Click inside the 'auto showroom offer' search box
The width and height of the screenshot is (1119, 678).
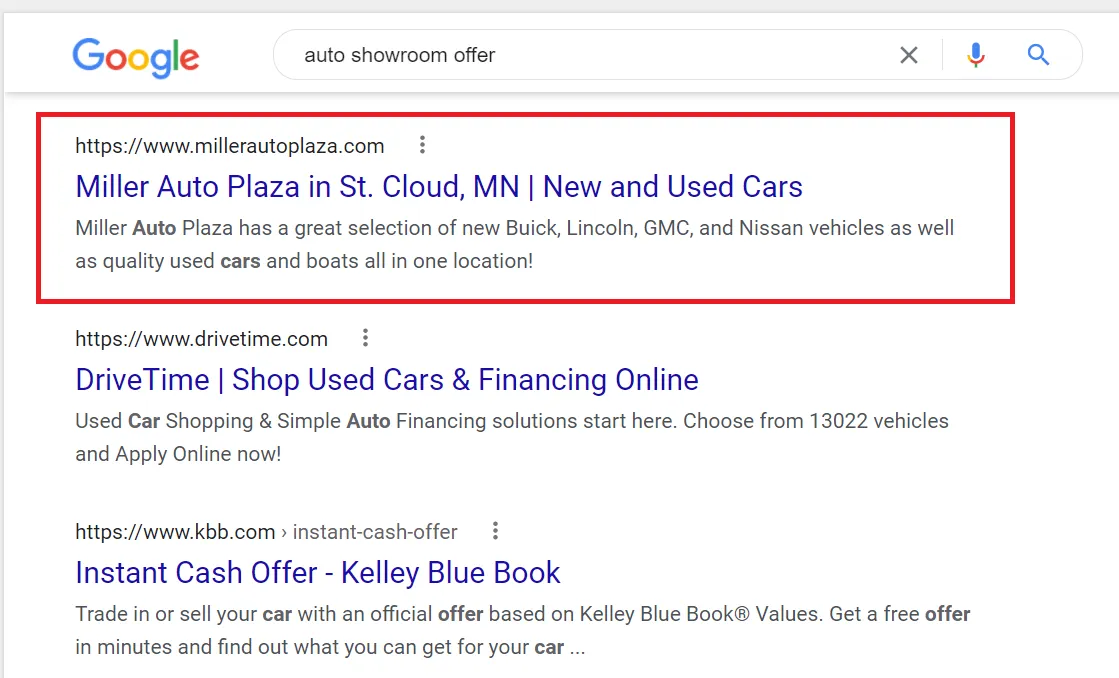[580, 55]
